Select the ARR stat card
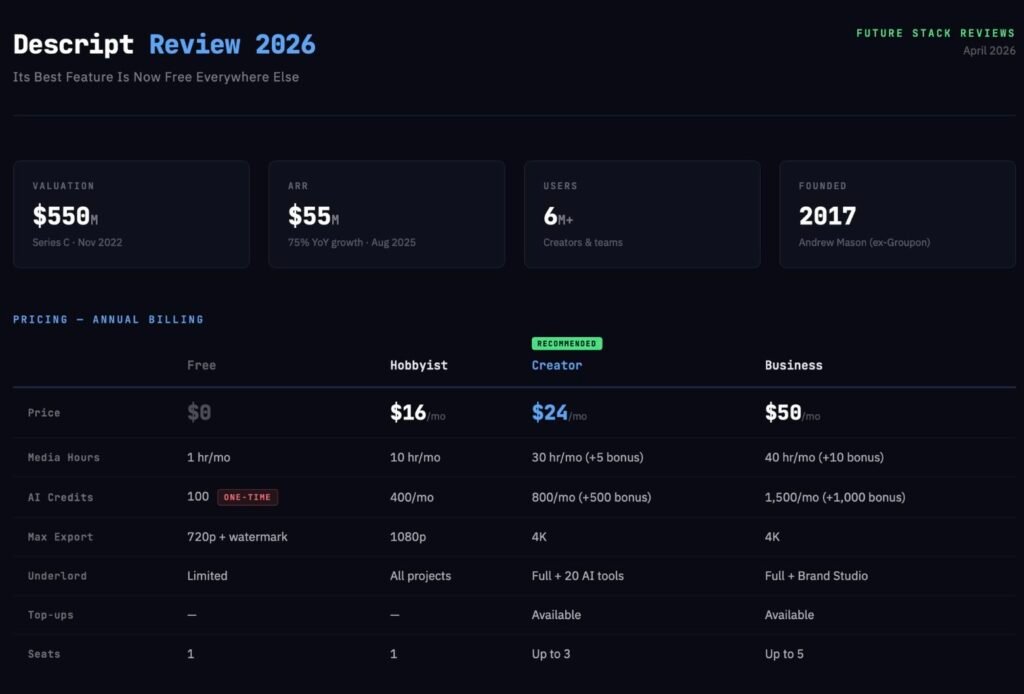The image size is (1024, 694). coord(386,213)
